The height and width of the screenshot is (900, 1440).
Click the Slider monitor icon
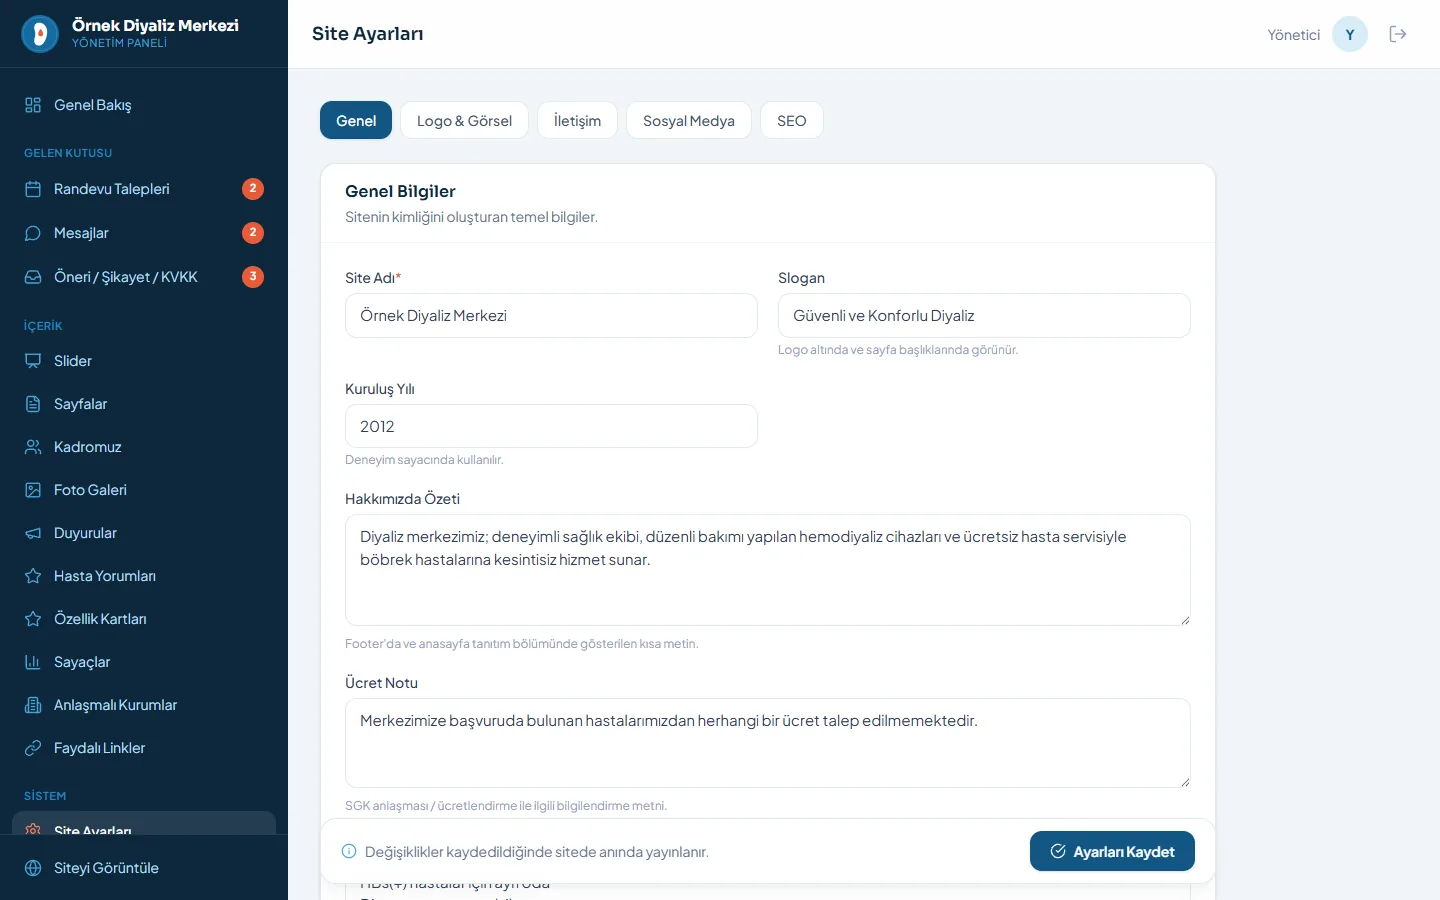(33, 361)
